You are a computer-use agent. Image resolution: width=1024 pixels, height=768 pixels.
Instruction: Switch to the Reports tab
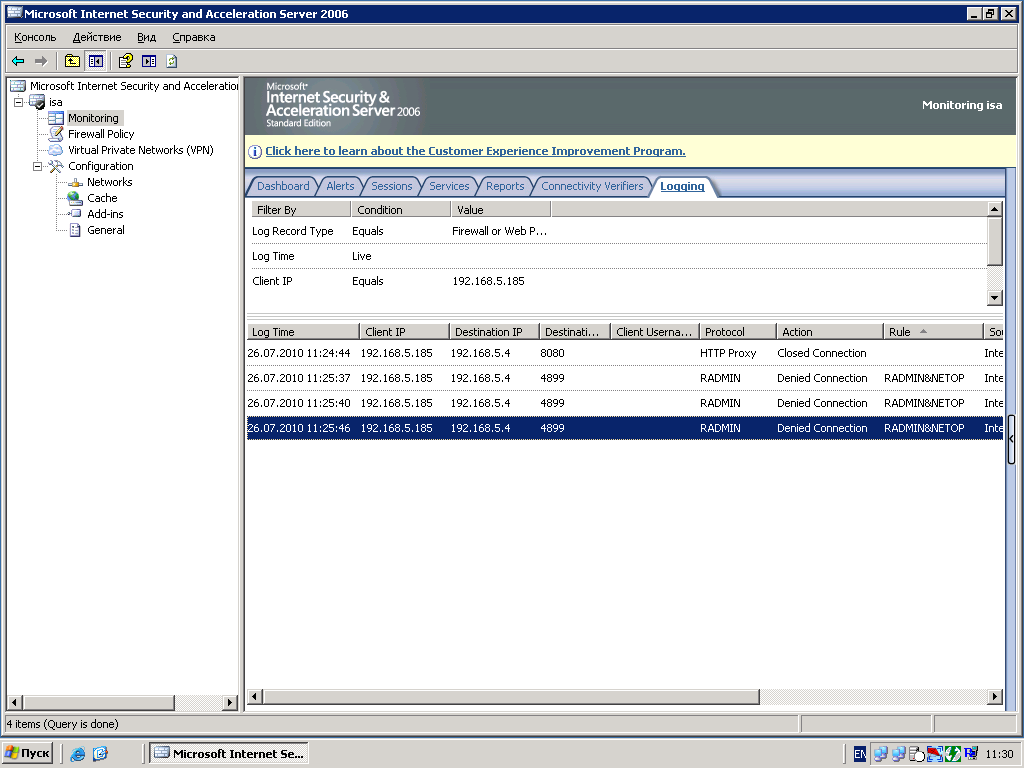tap(505, 186)
